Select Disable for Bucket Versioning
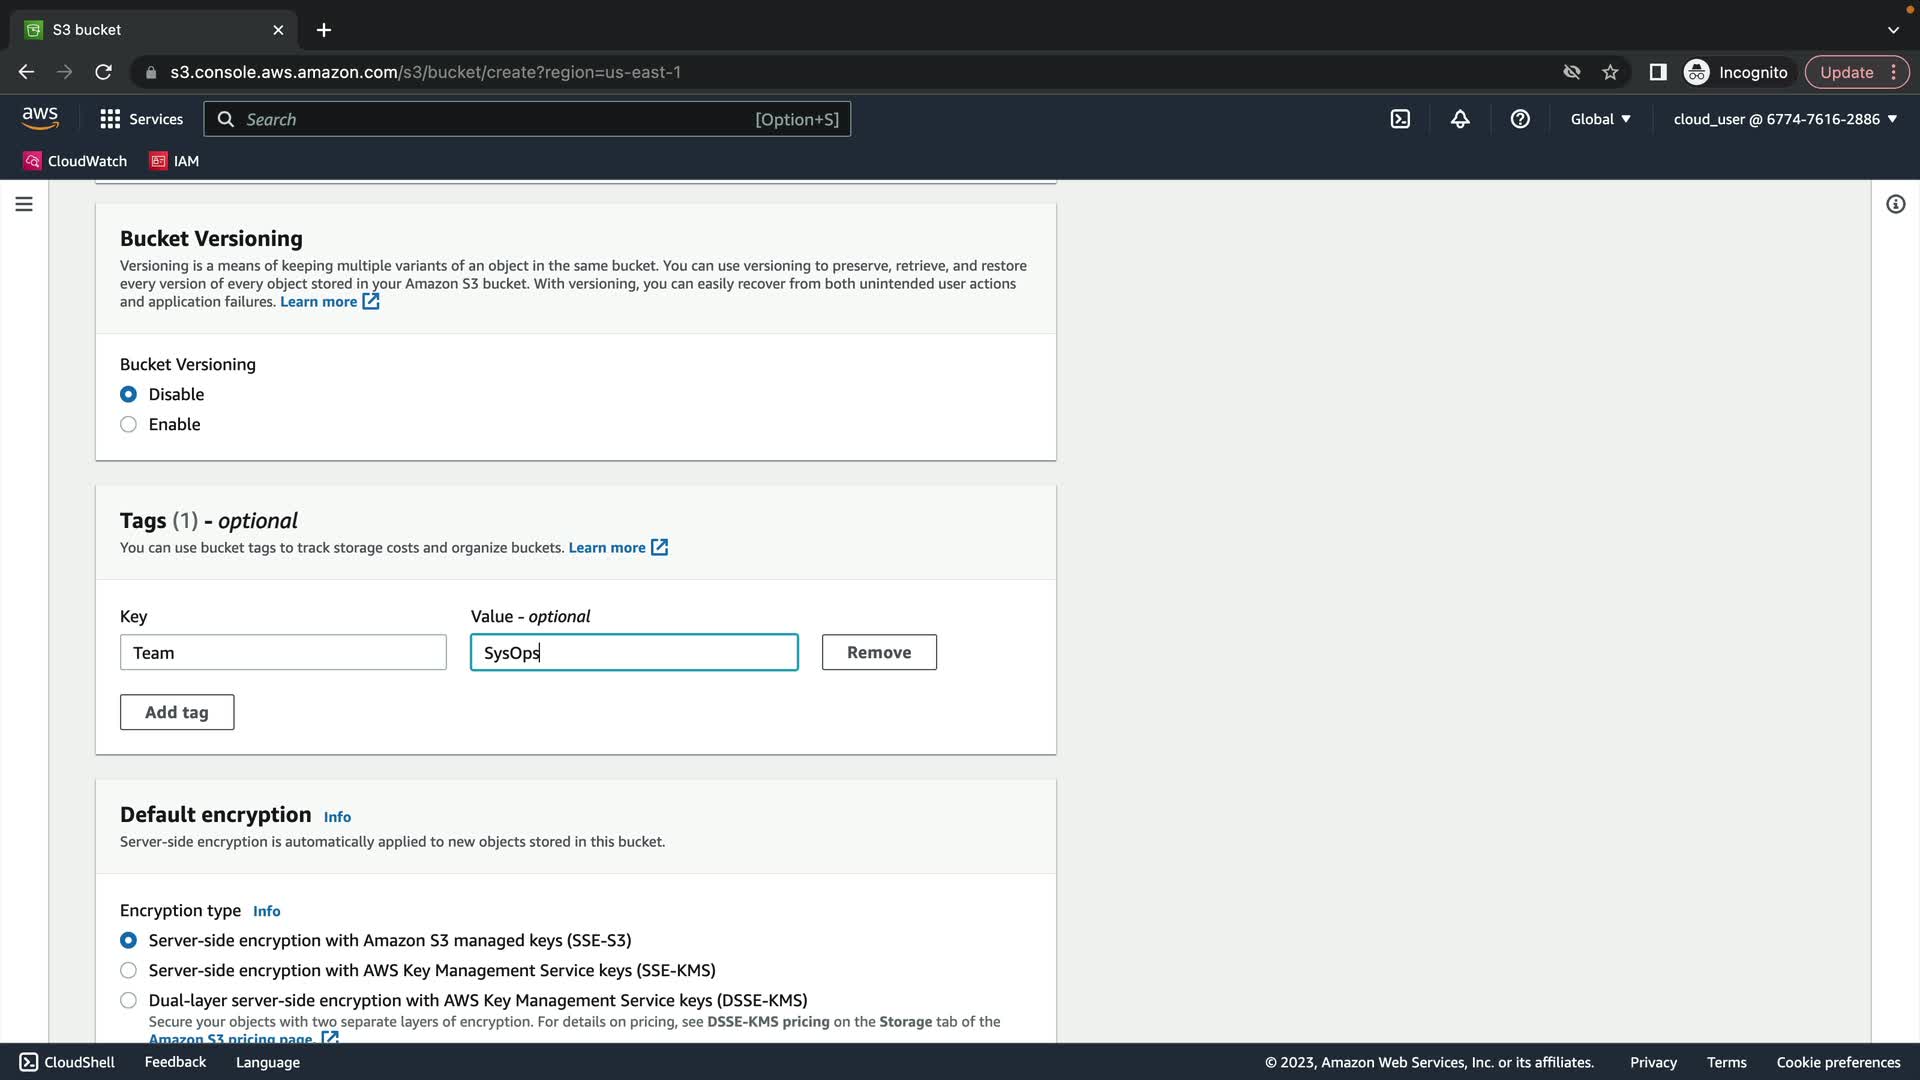The width and height of the screenshot is (1920, 1080). click(129, 394)
